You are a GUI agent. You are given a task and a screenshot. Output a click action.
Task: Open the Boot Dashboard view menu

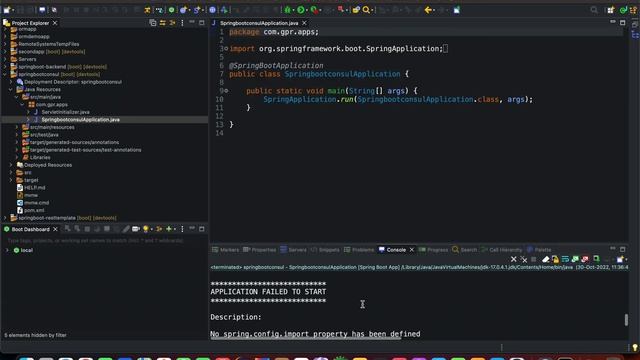[x=182, y=229]
